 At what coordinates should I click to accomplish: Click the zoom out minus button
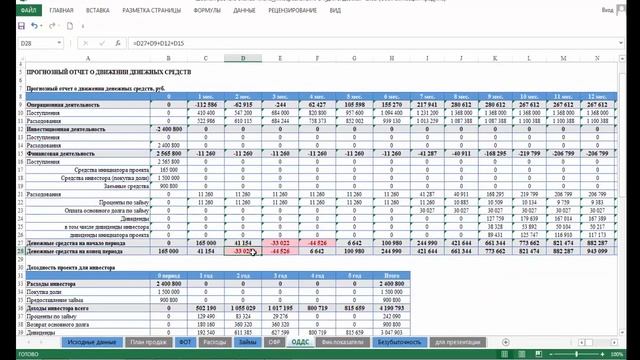tap(551, 354)
